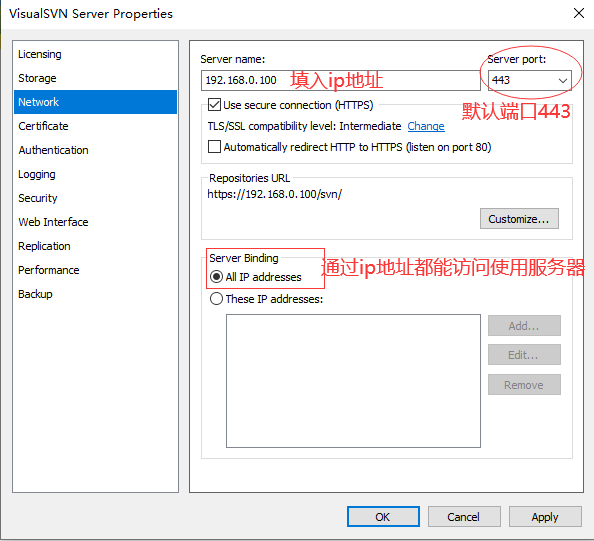
Task: Click the Customize... button
Action: [x=519, y=219]
